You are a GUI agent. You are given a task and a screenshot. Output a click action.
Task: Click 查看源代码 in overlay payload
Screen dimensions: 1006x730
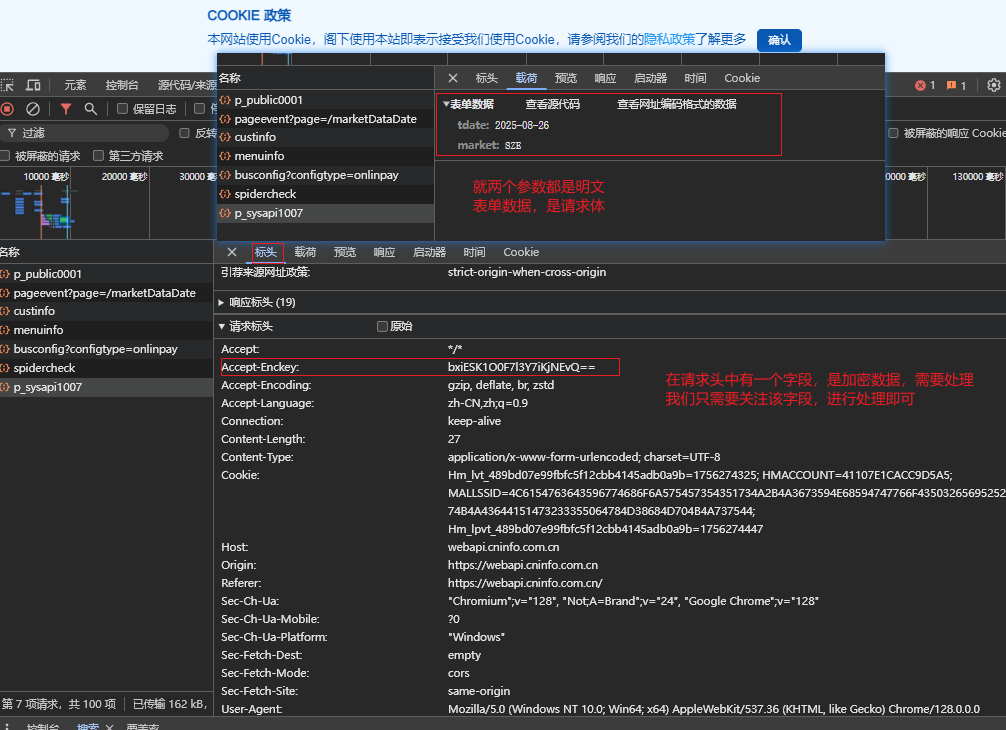click(x=552, y=104)
